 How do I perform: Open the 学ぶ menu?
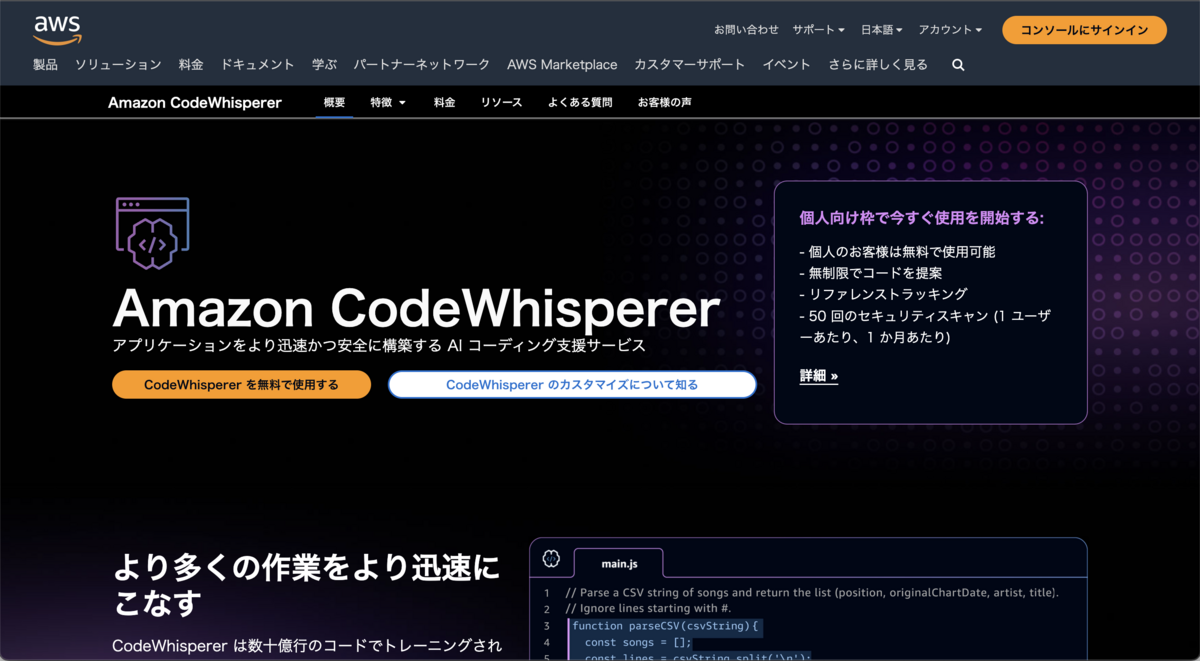(x=324, y=64)
